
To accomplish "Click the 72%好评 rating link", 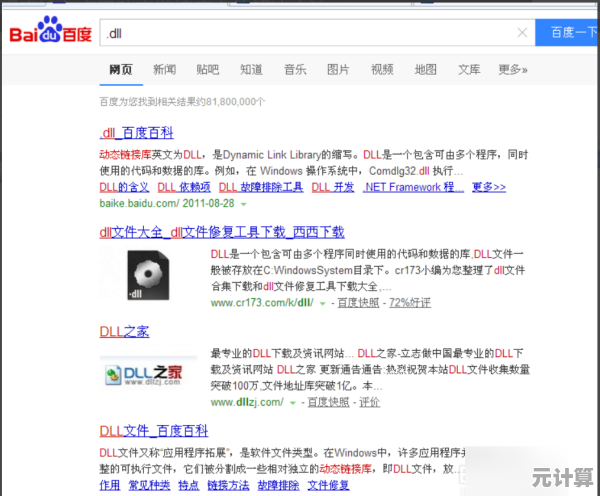I will (x=410, y=303).
